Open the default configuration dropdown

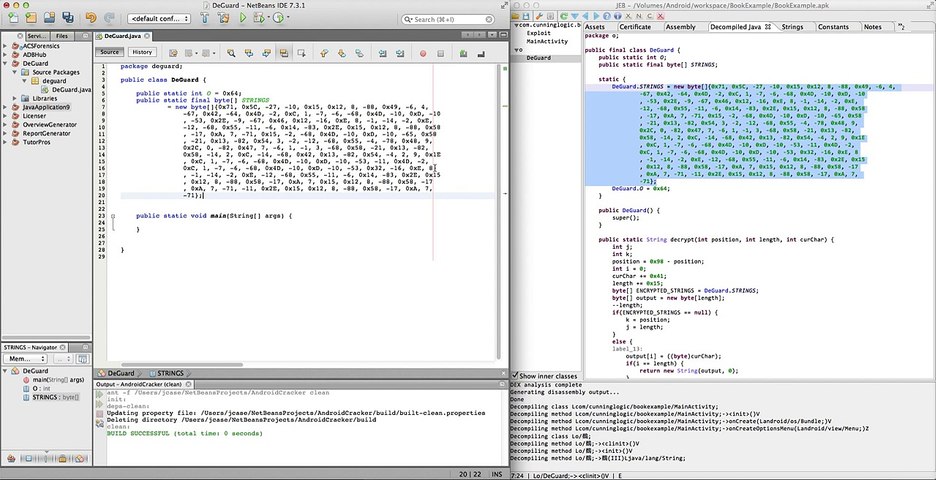point(159,19)
